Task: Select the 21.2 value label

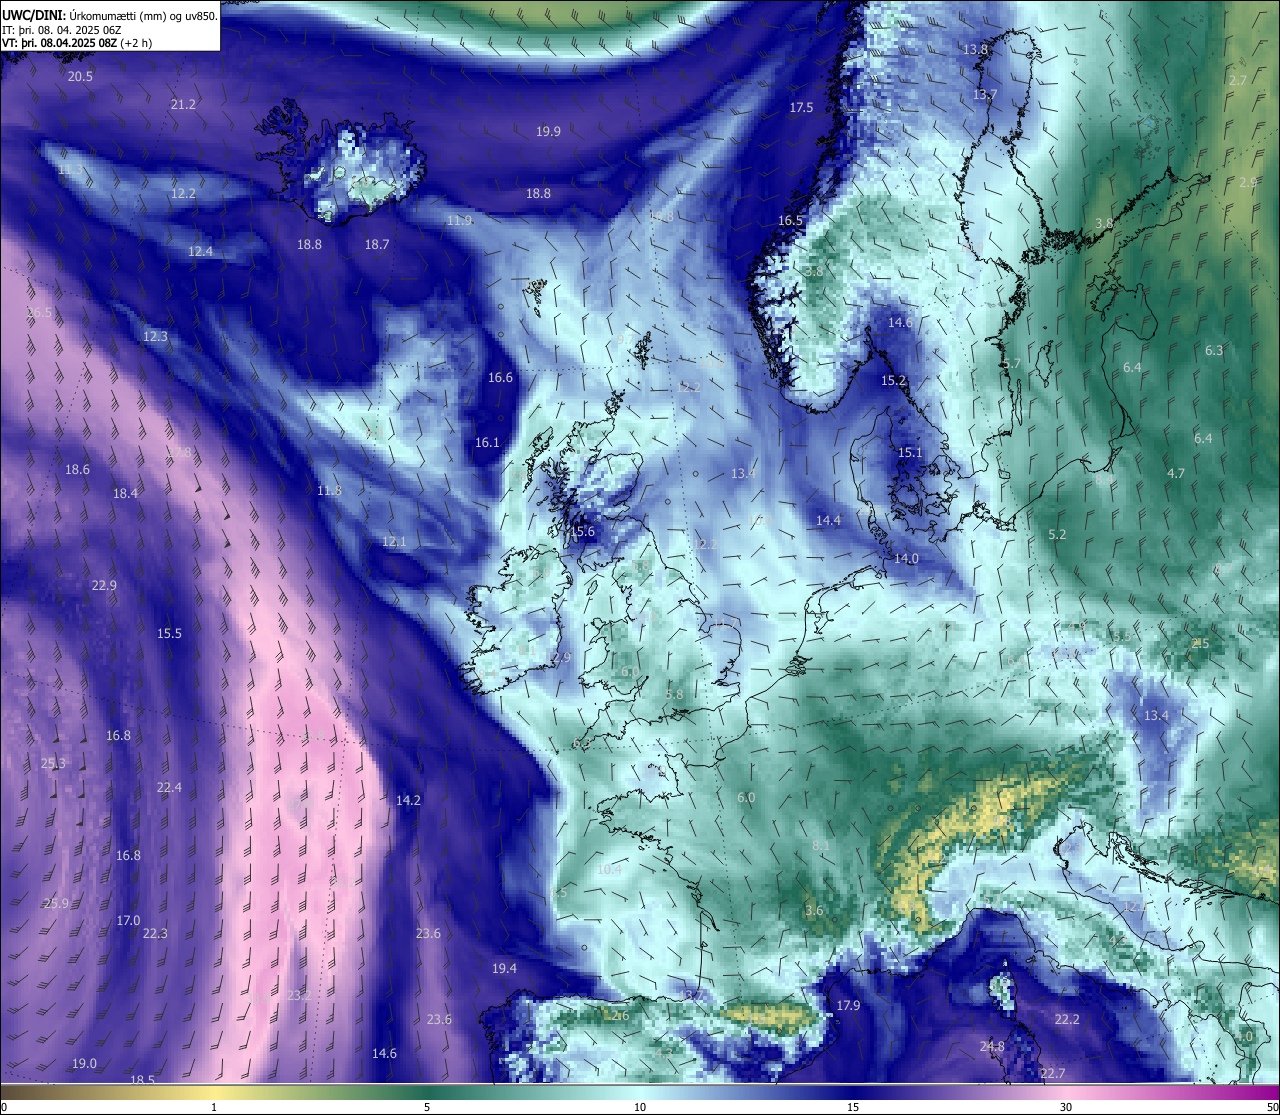Action: coord(183,104)
